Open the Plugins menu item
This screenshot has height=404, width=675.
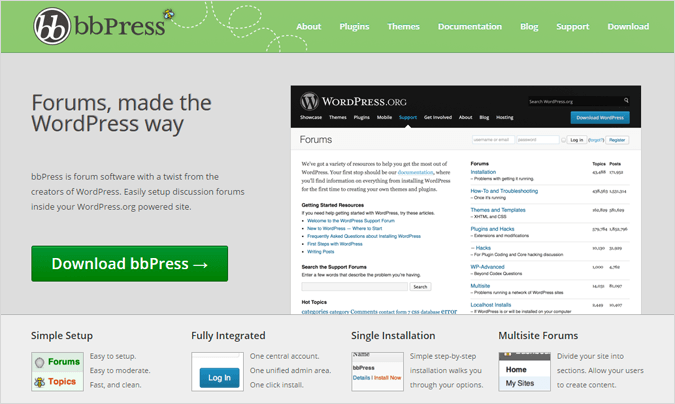tap(354, 27)
